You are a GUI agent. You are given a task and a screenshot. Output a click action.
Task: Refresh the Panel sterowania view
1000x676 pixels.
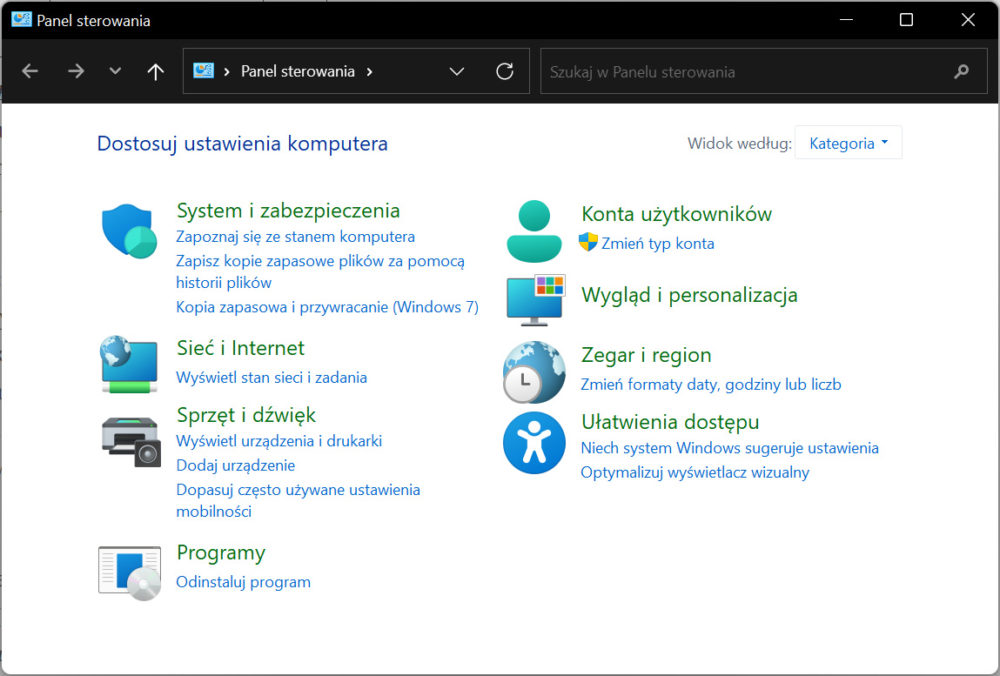(x=504, y=71)
